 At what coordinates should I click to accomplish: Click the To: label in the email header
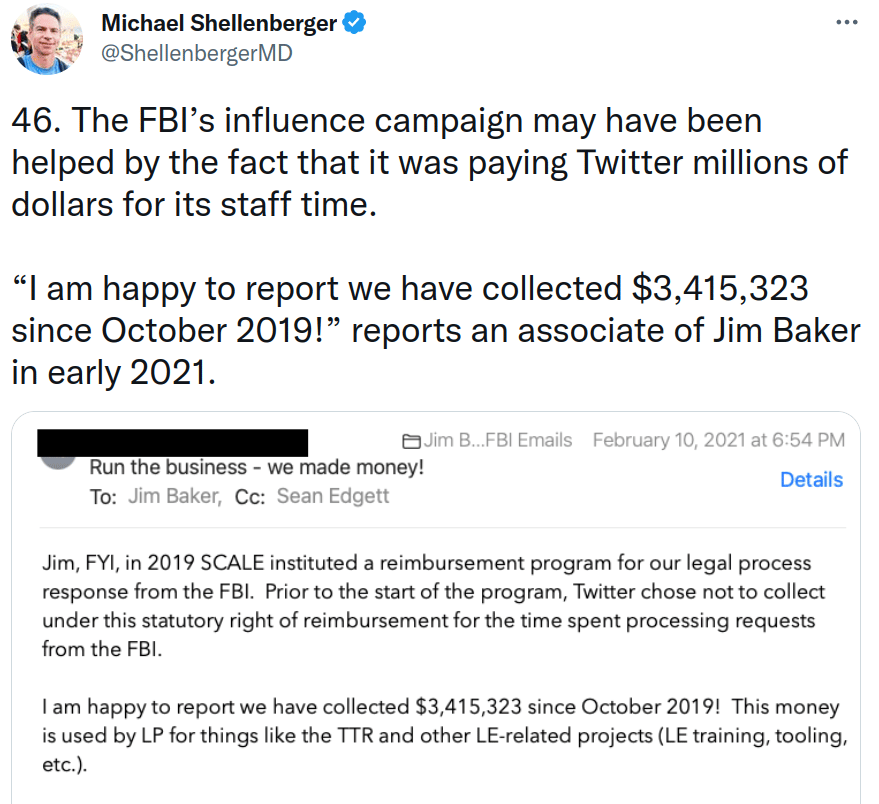pos(103,497)
